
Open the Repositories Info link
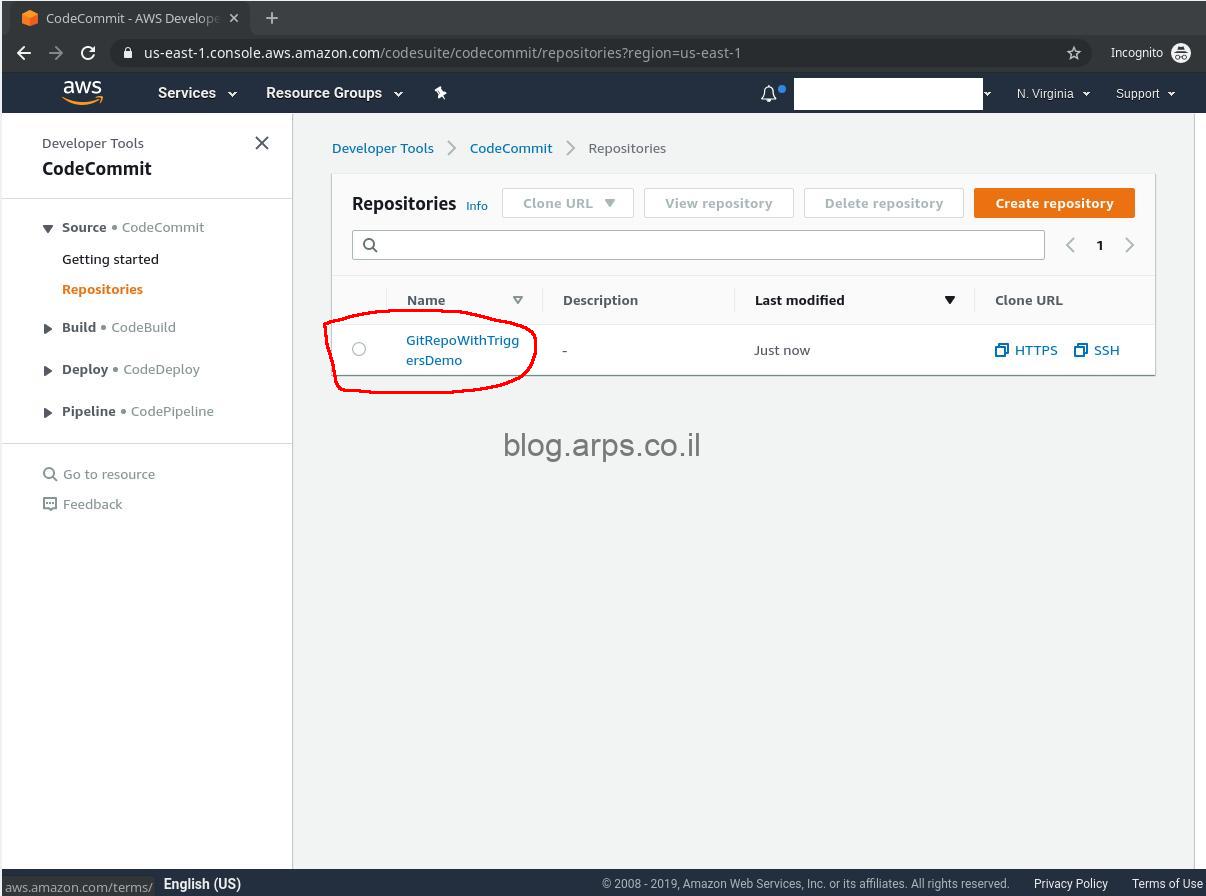[477, 206]
